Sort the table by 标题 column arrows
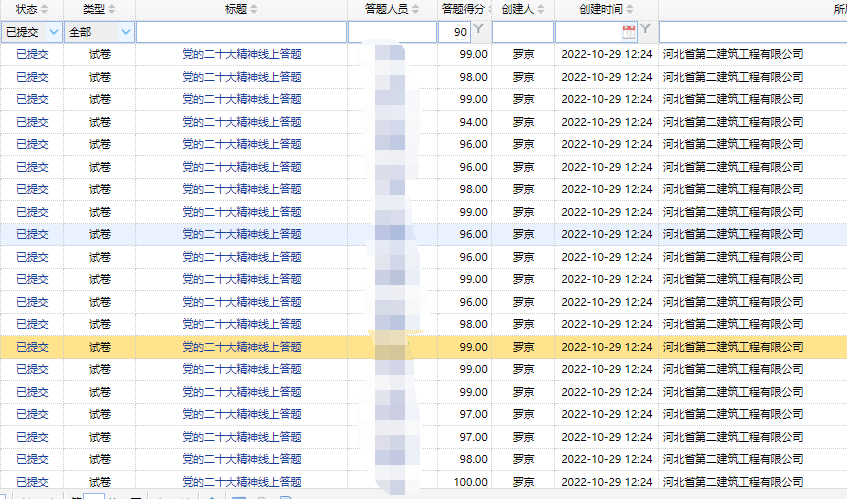Screen dimensions: 847x499 click(254, 9)
